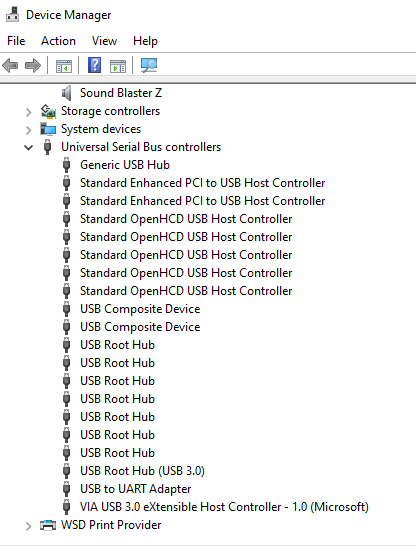Click the Back arrow toolbar icon
416x547 pixels.
[x=10, y=66]
